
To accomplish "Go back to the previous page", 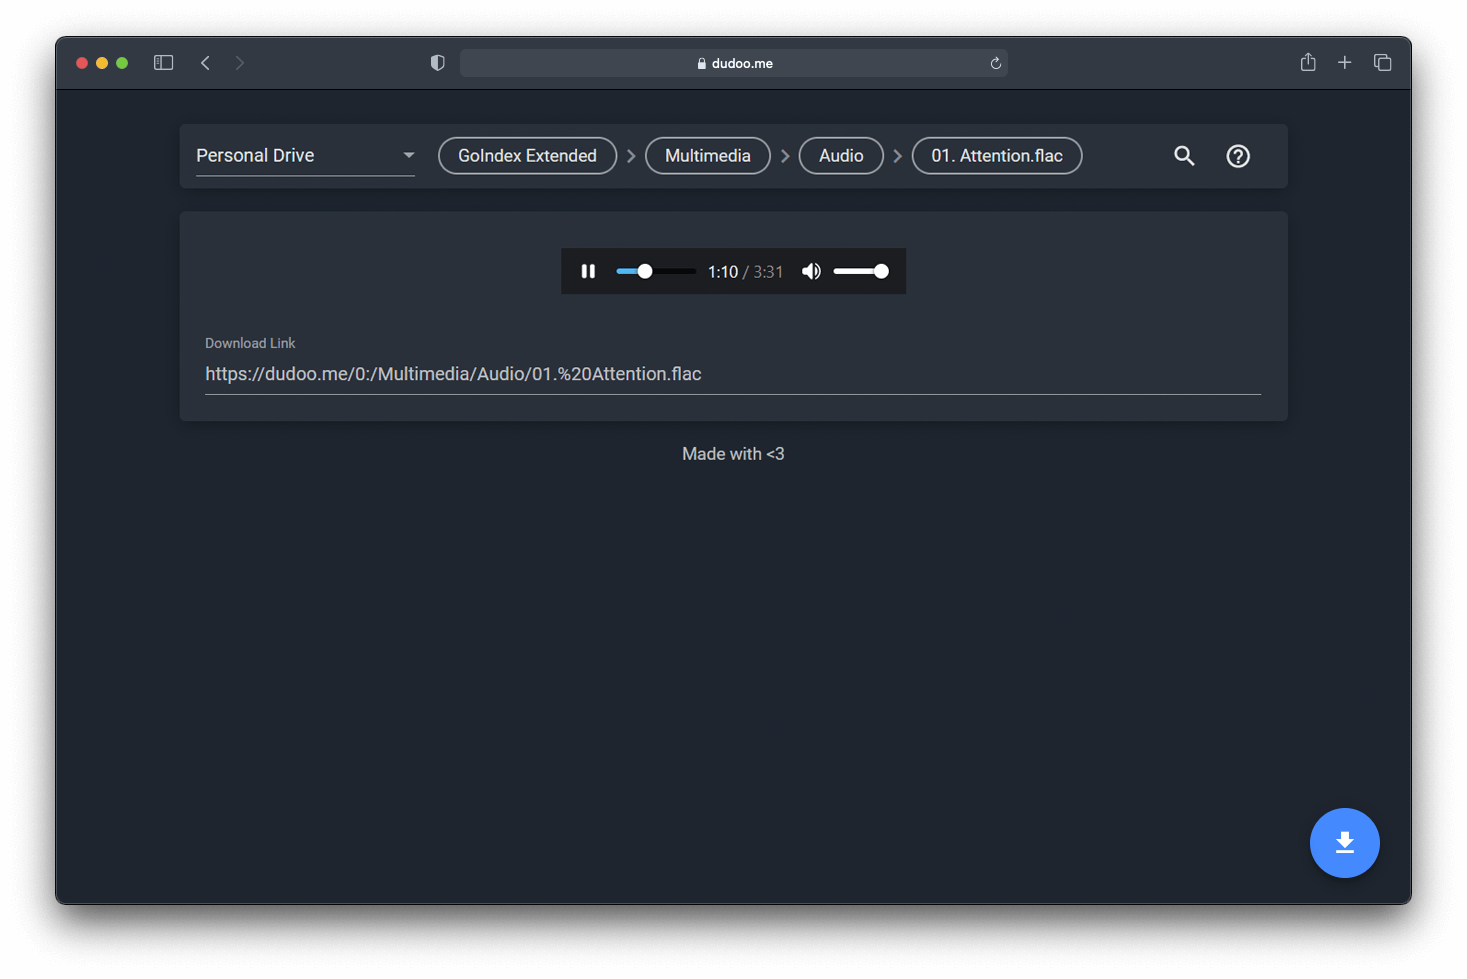I will pyautogui.click(x=206, y=63).
